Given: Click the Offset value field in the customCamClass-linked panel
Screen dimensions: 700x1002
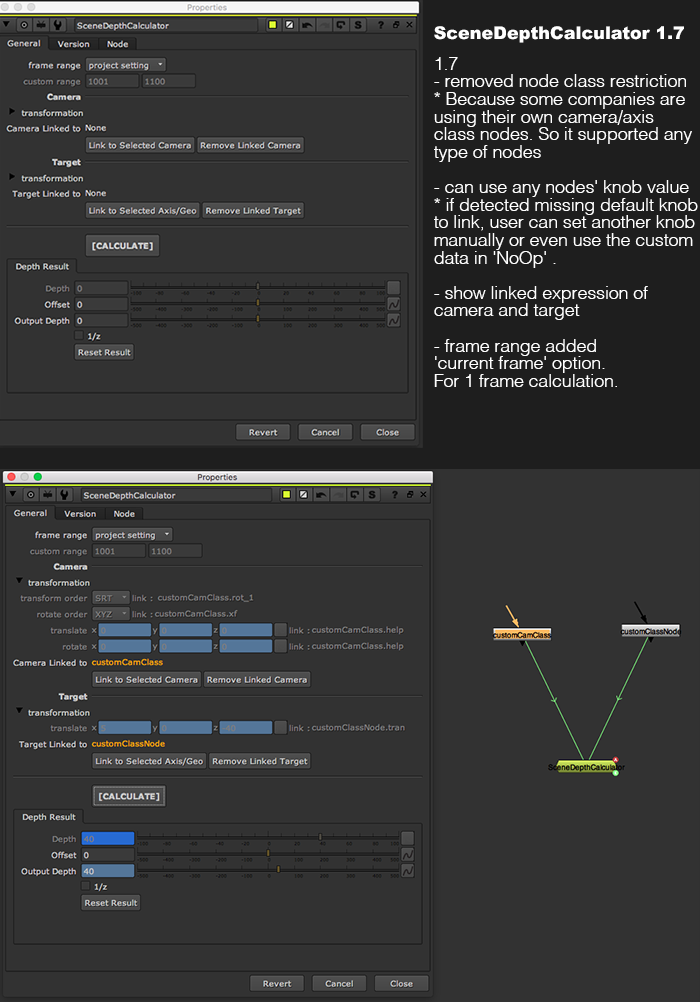Looking at the screenshot, I should (108, 854).
